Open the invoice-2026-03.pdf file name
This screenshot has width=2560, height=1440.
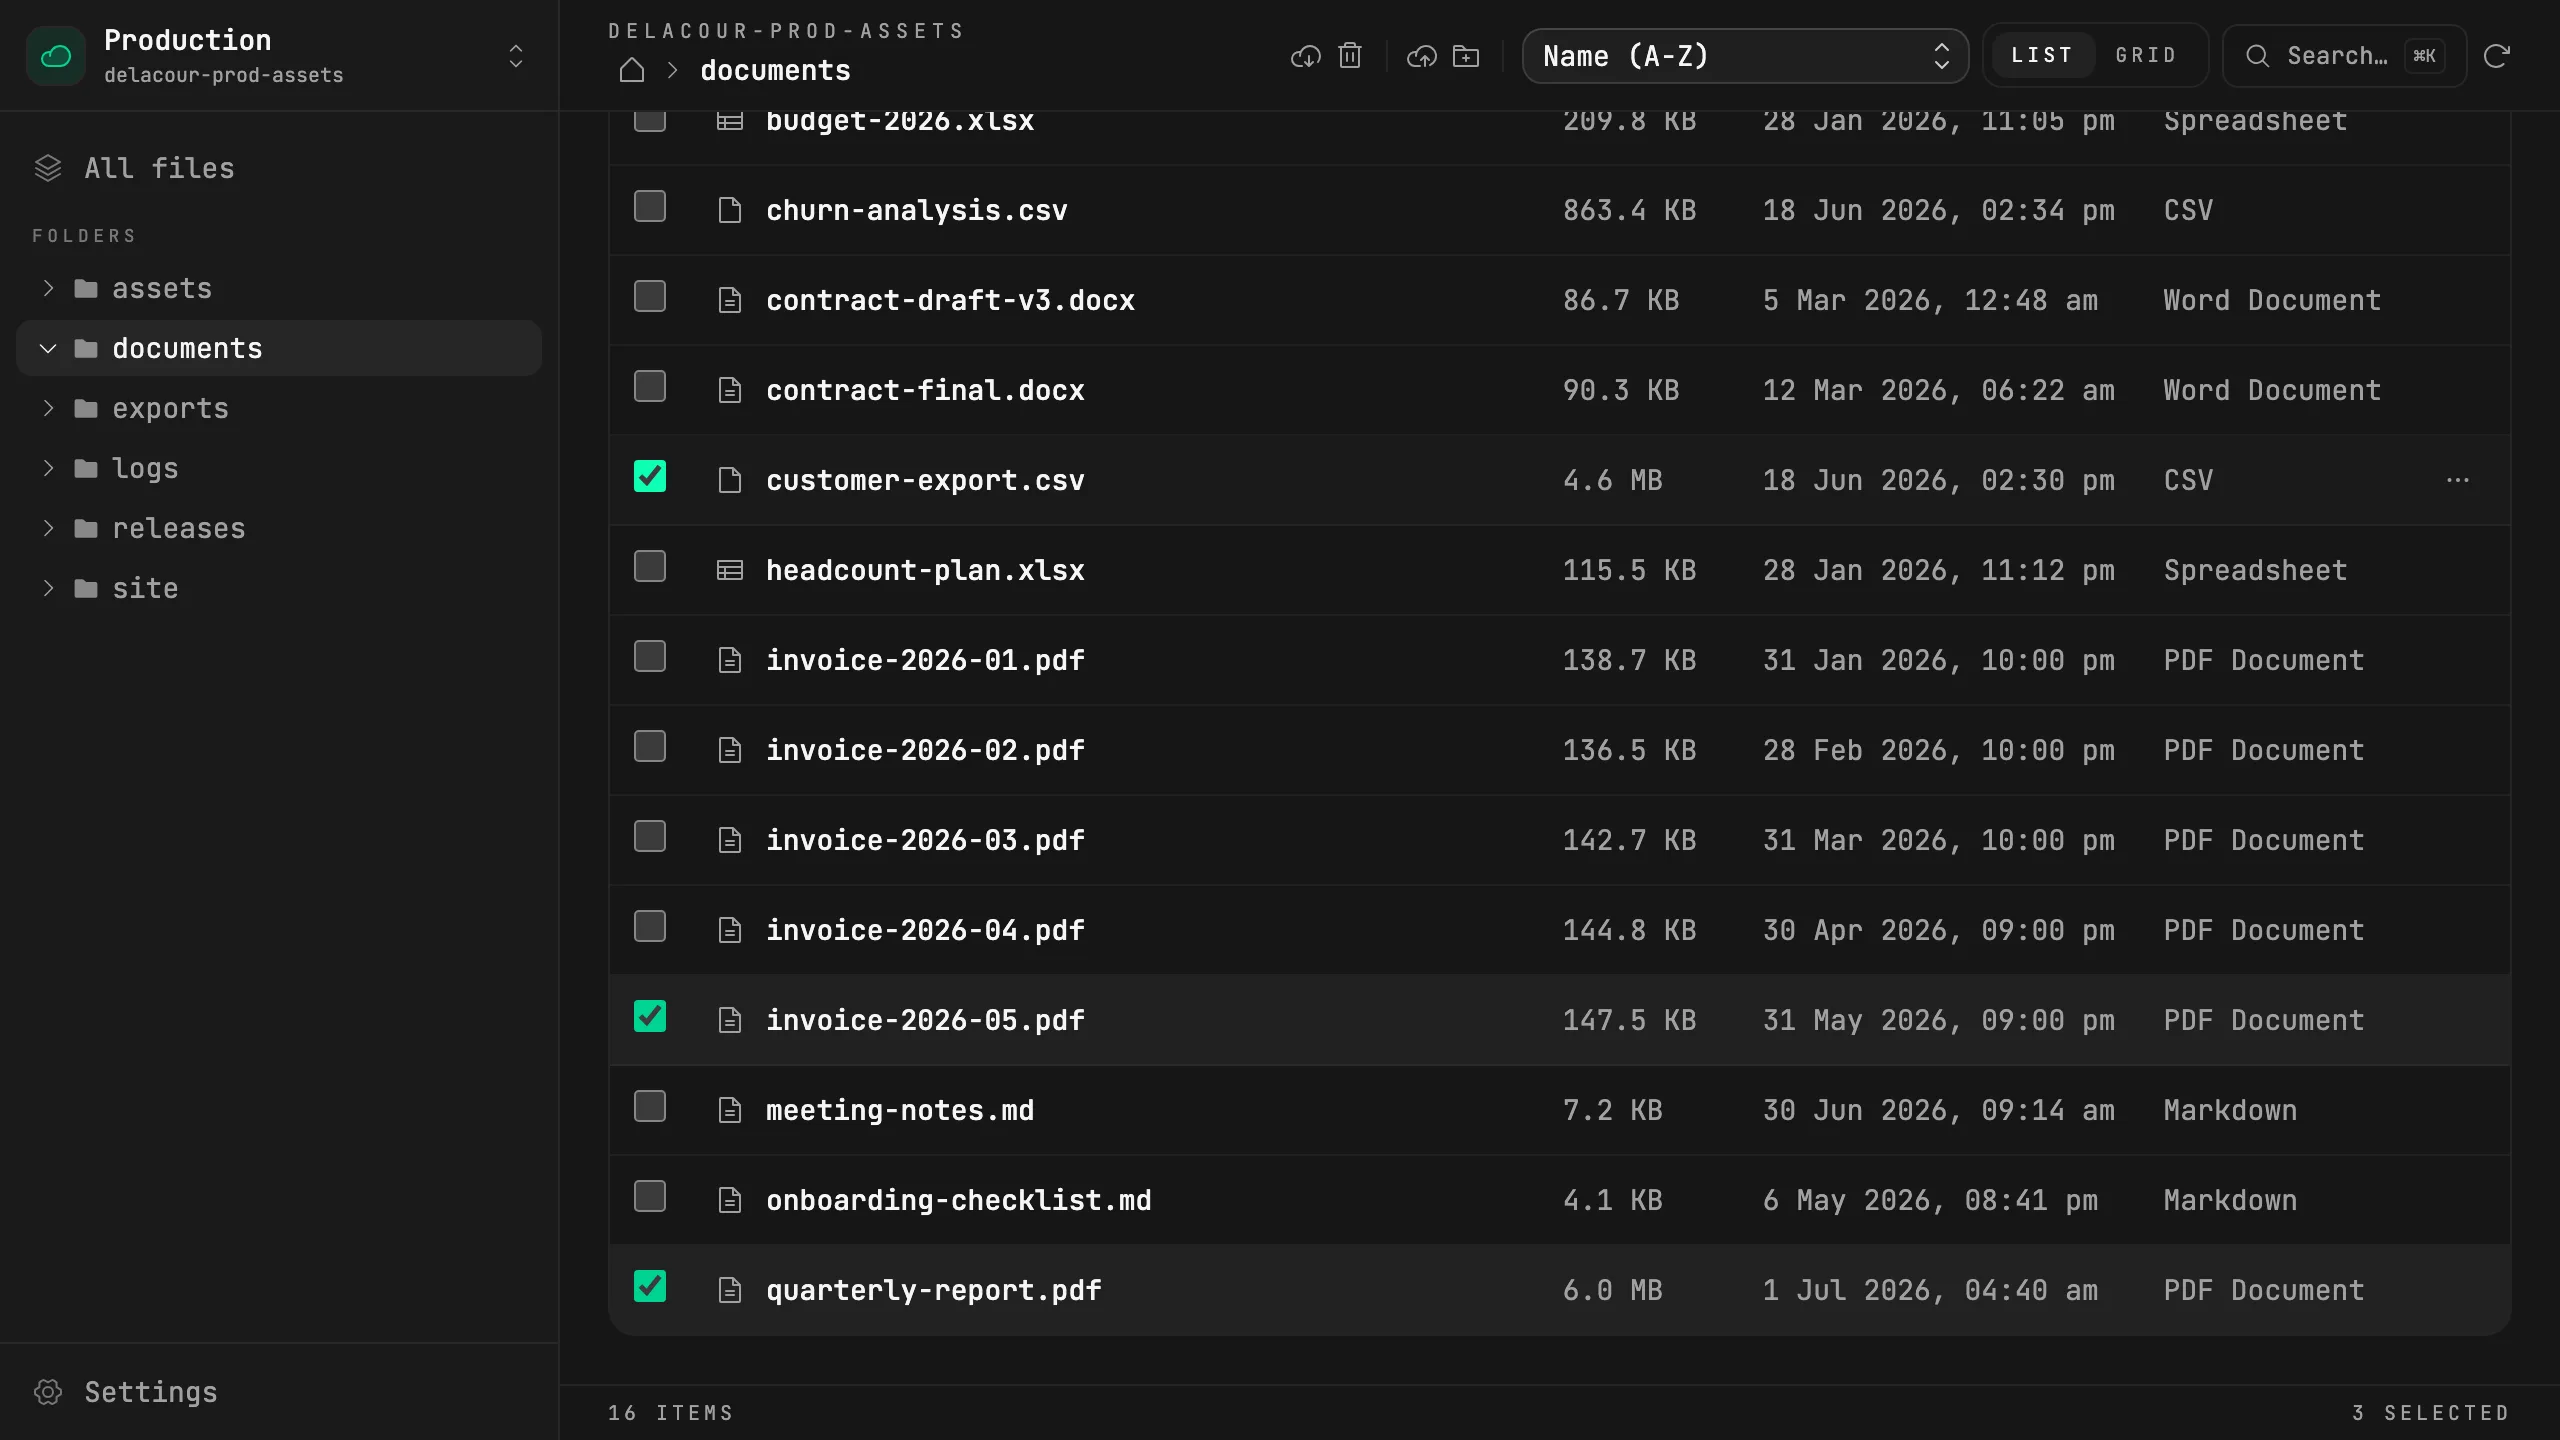tap(925, 840)
